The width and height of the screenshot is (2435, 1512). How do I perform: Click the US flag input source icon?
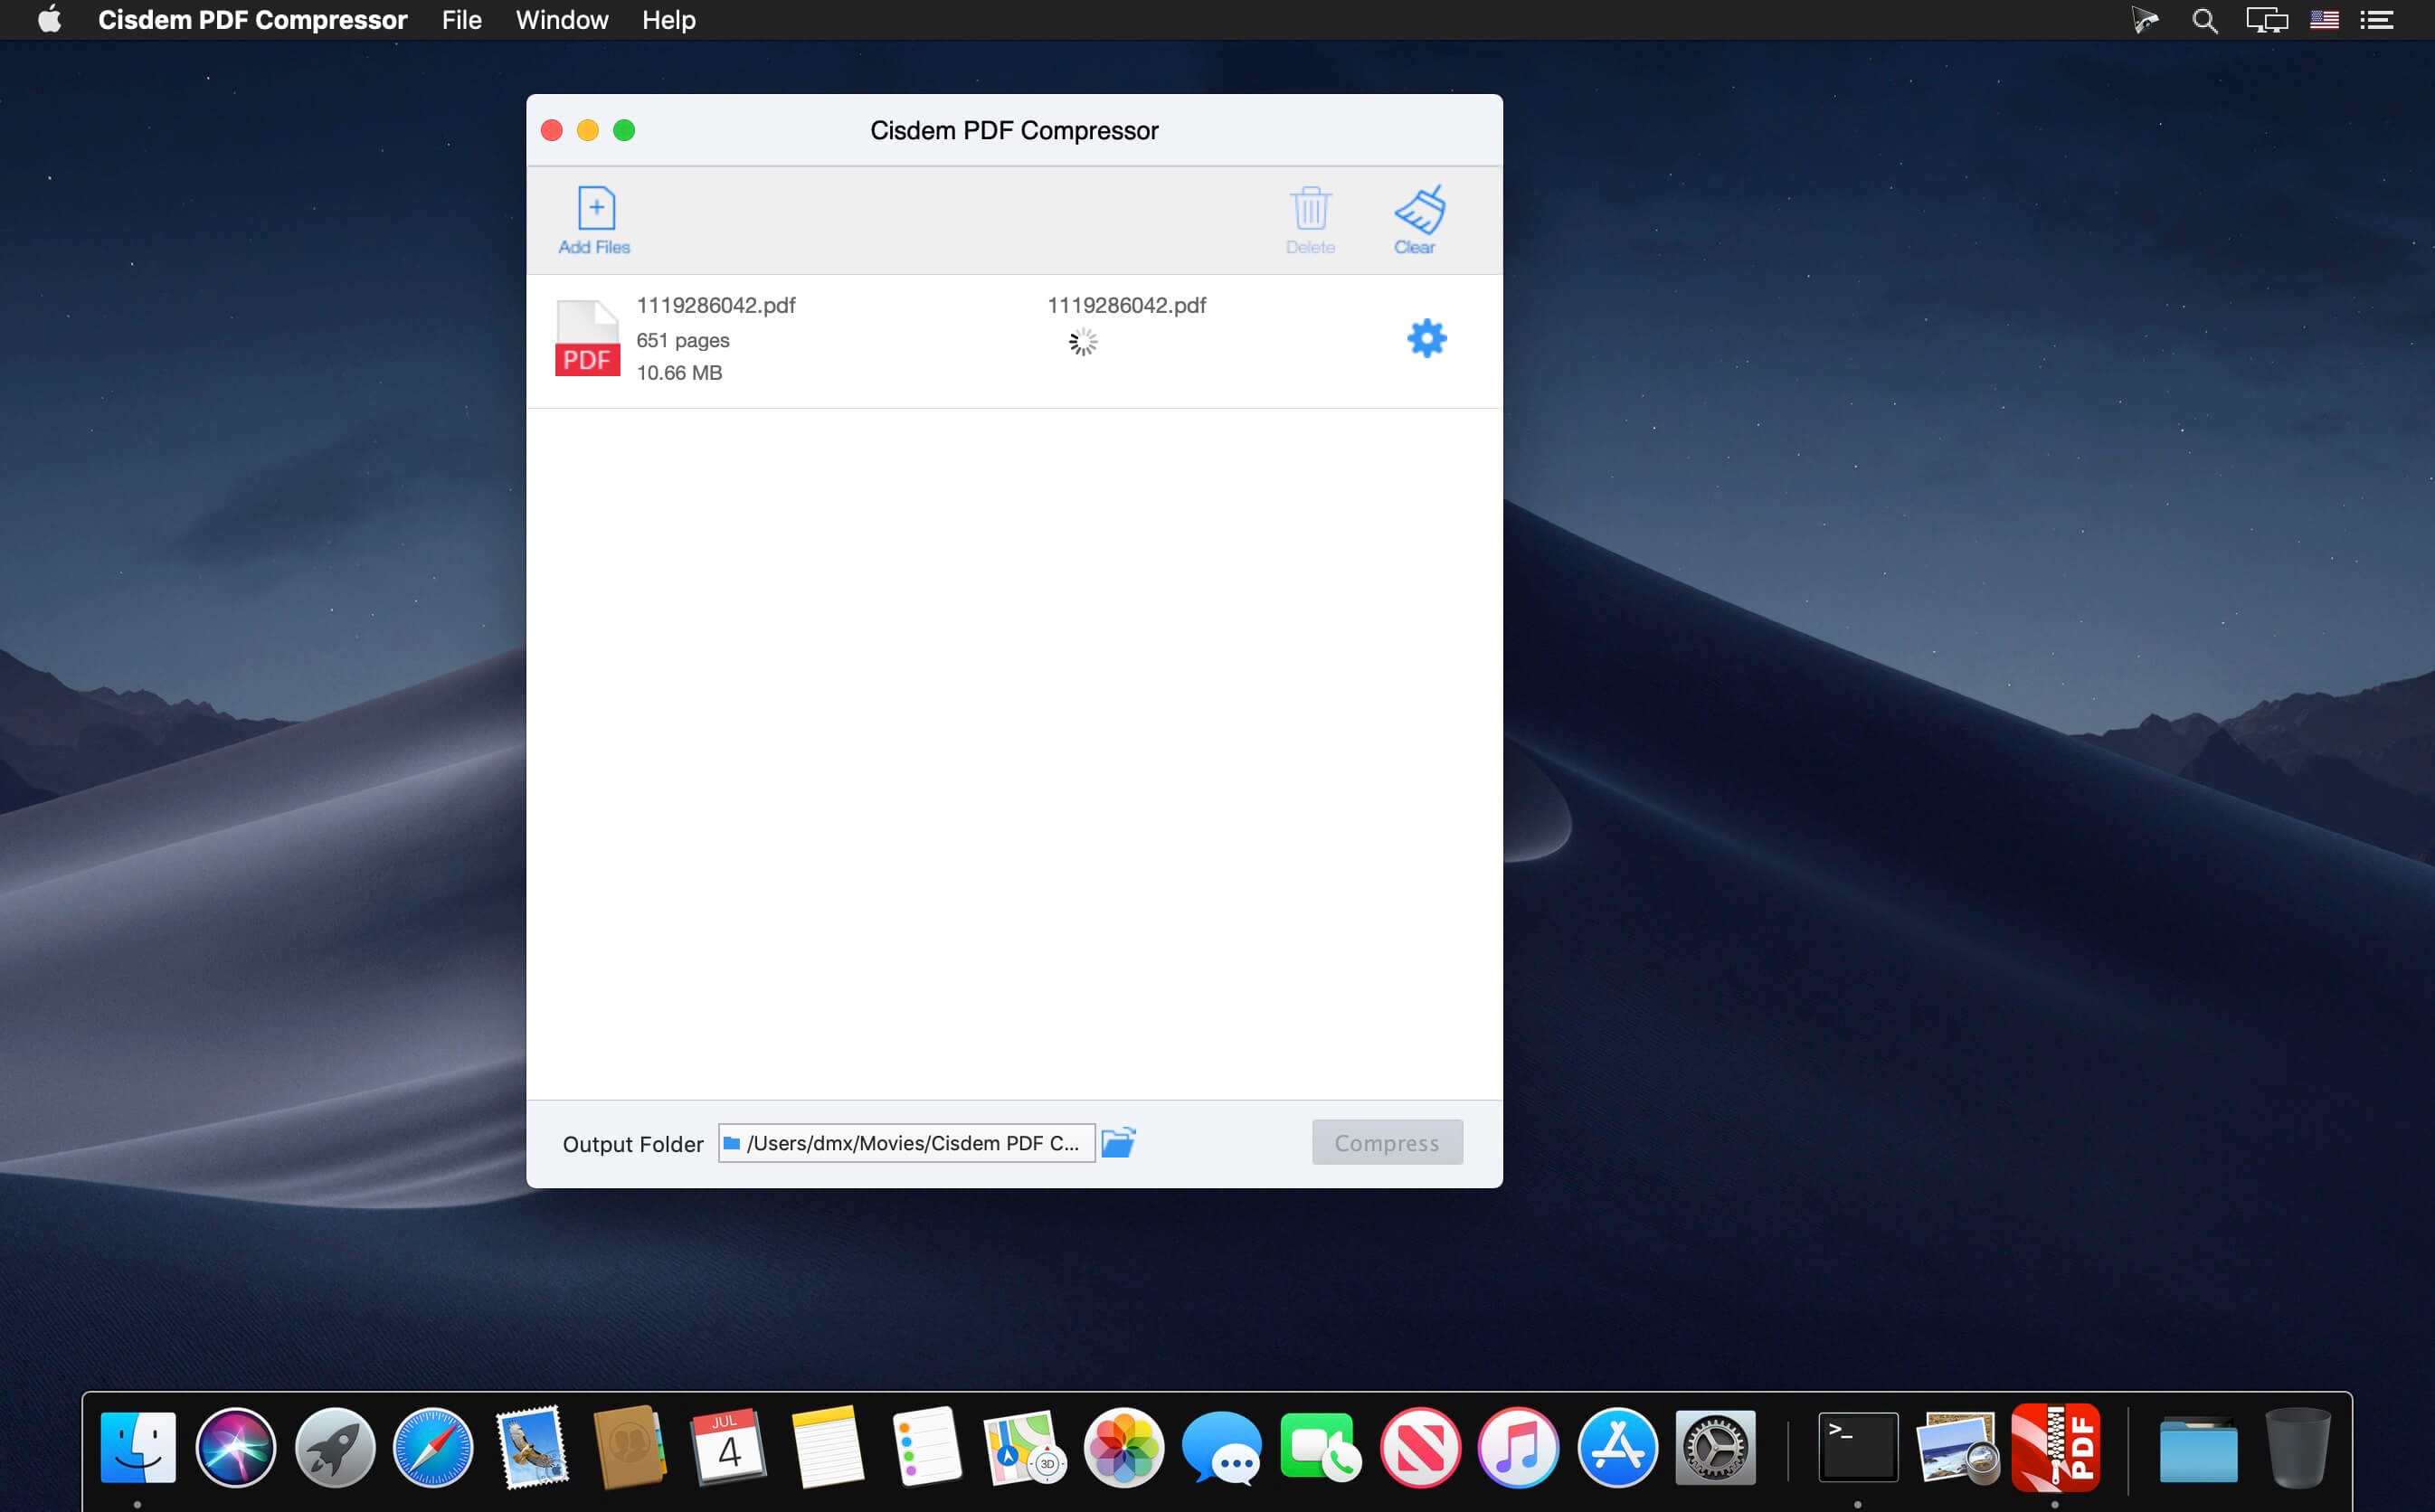tap(2323, 20)
